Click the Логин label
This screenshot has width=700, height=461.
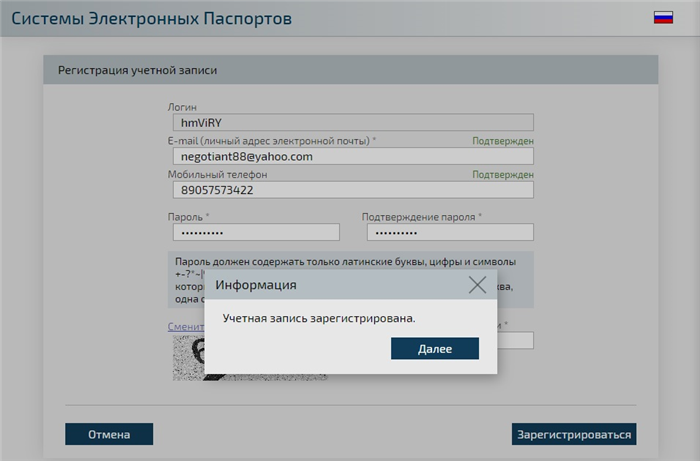tap(182, 107)
